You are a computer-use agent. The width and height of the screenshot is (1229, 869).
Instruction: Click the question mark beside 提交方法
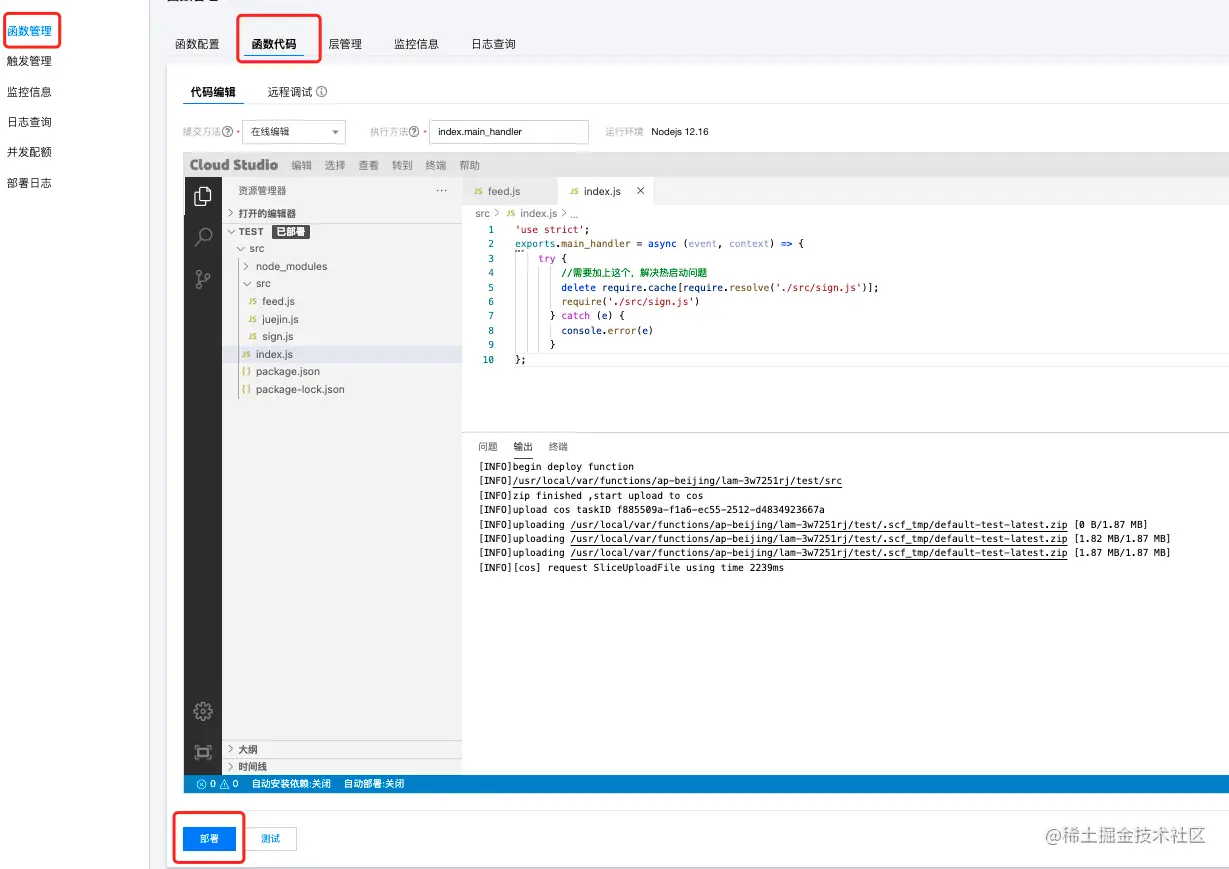point(228,131)
